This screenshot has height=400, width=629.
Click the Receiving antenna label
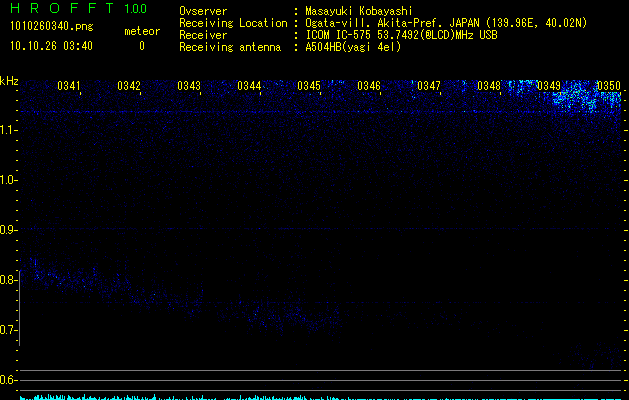(x=230, y=47)
